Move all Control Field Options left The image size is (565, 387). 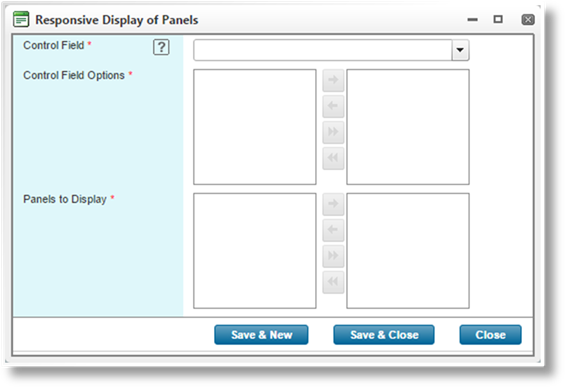(333, 158)
